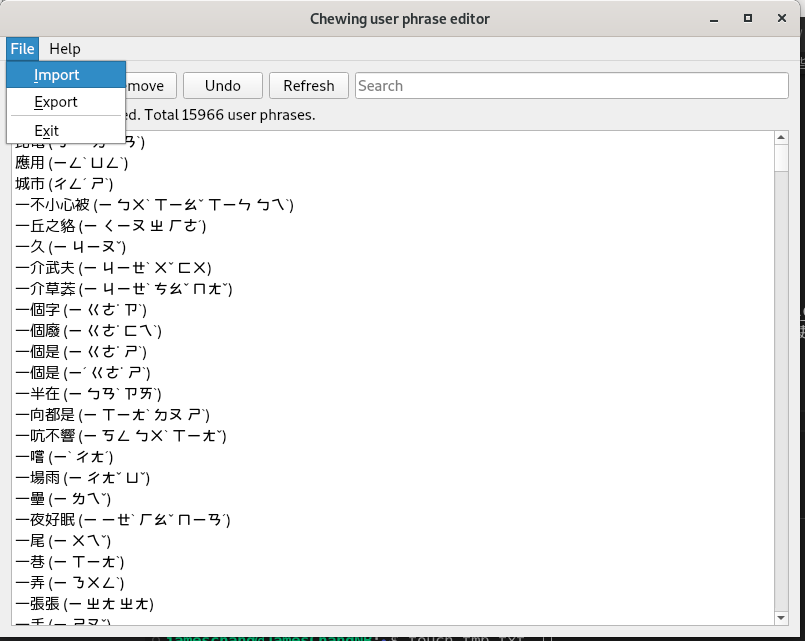Focus the Search input field
Image resolution: width=805 pixels, height=641 pixels.
coord(571,85)
